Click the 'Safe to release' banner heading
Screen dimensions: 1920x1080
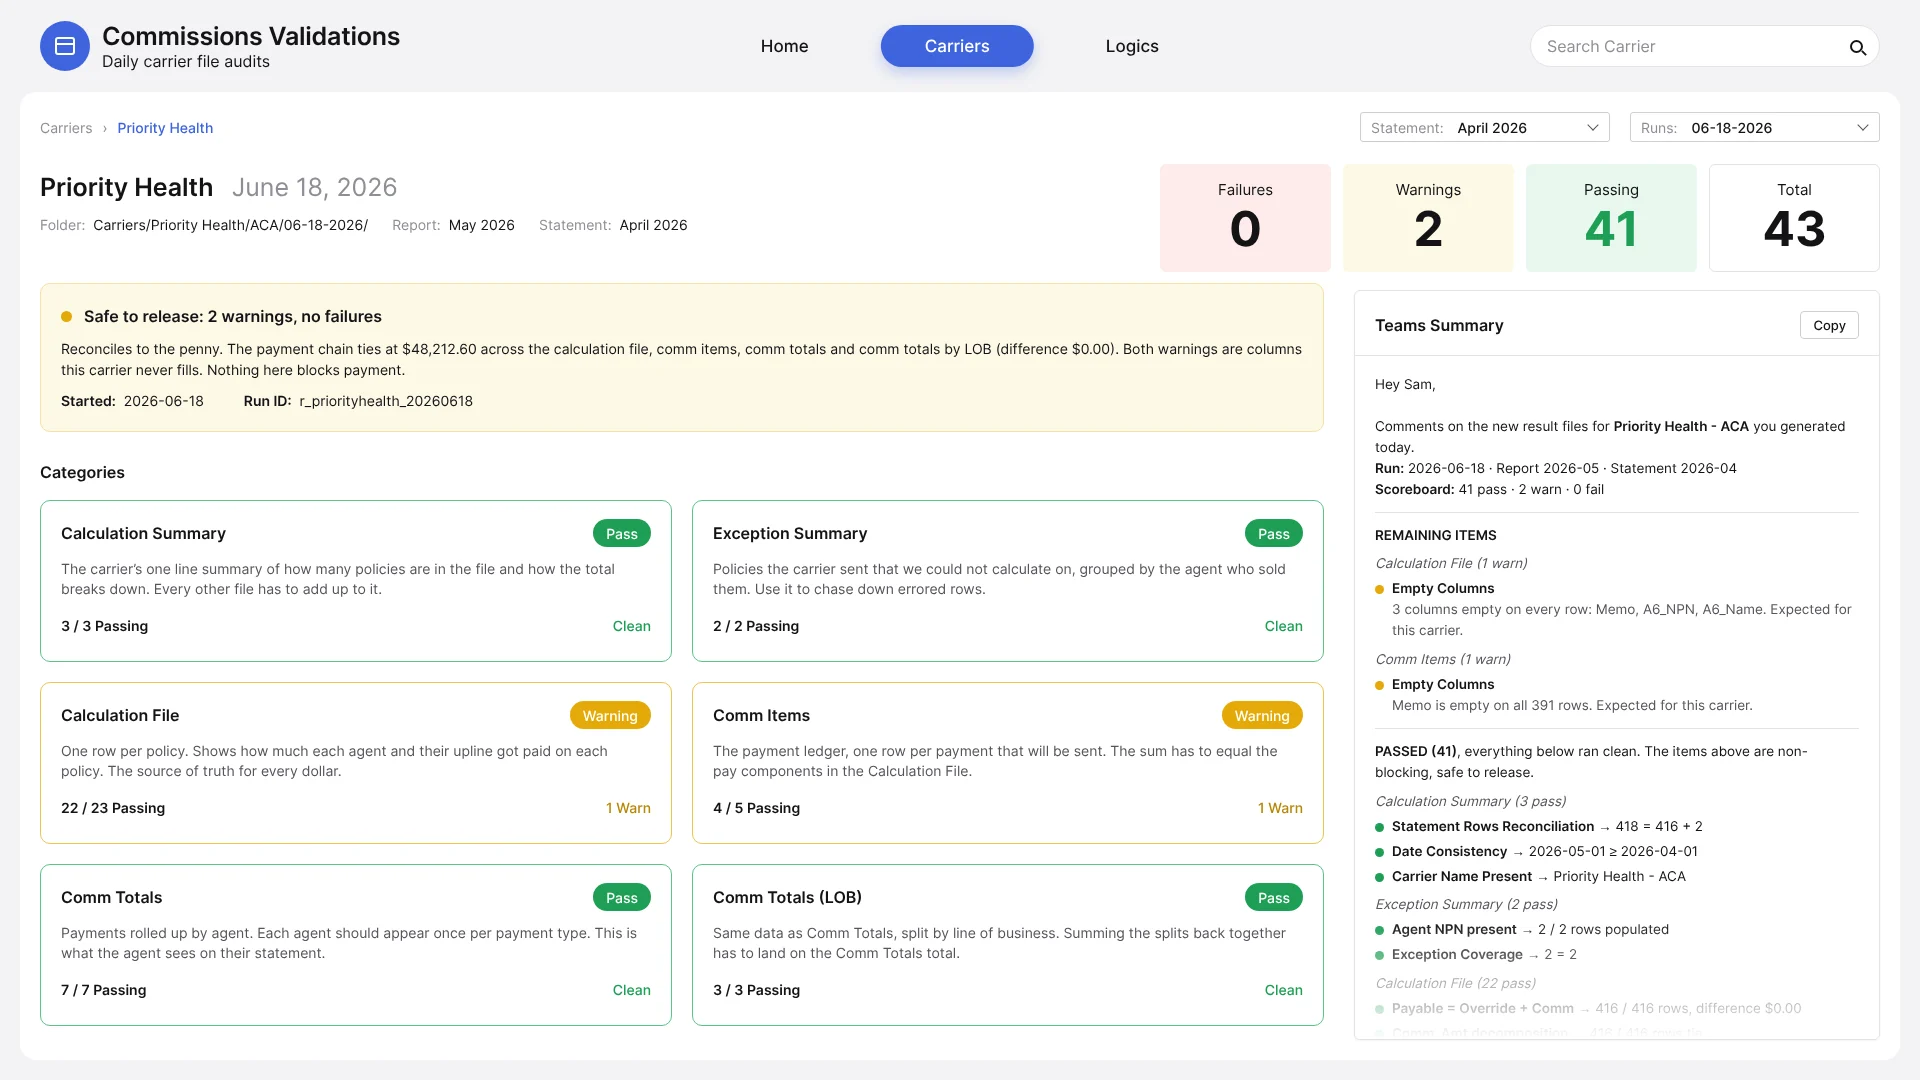tap(232, 316)
